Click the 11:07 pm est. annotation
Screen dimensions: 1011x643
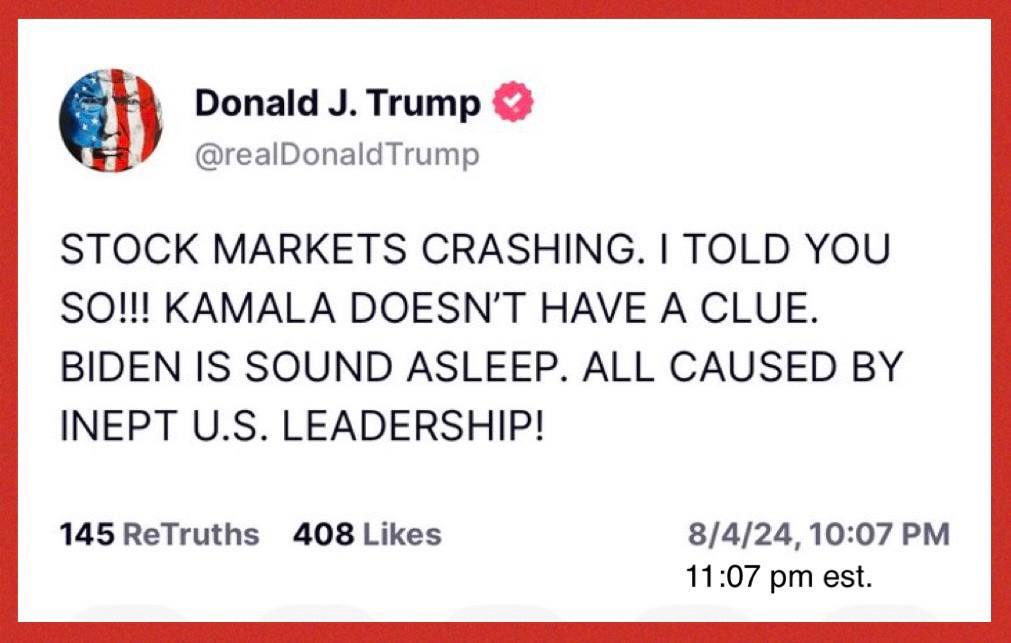click(779, 577)
